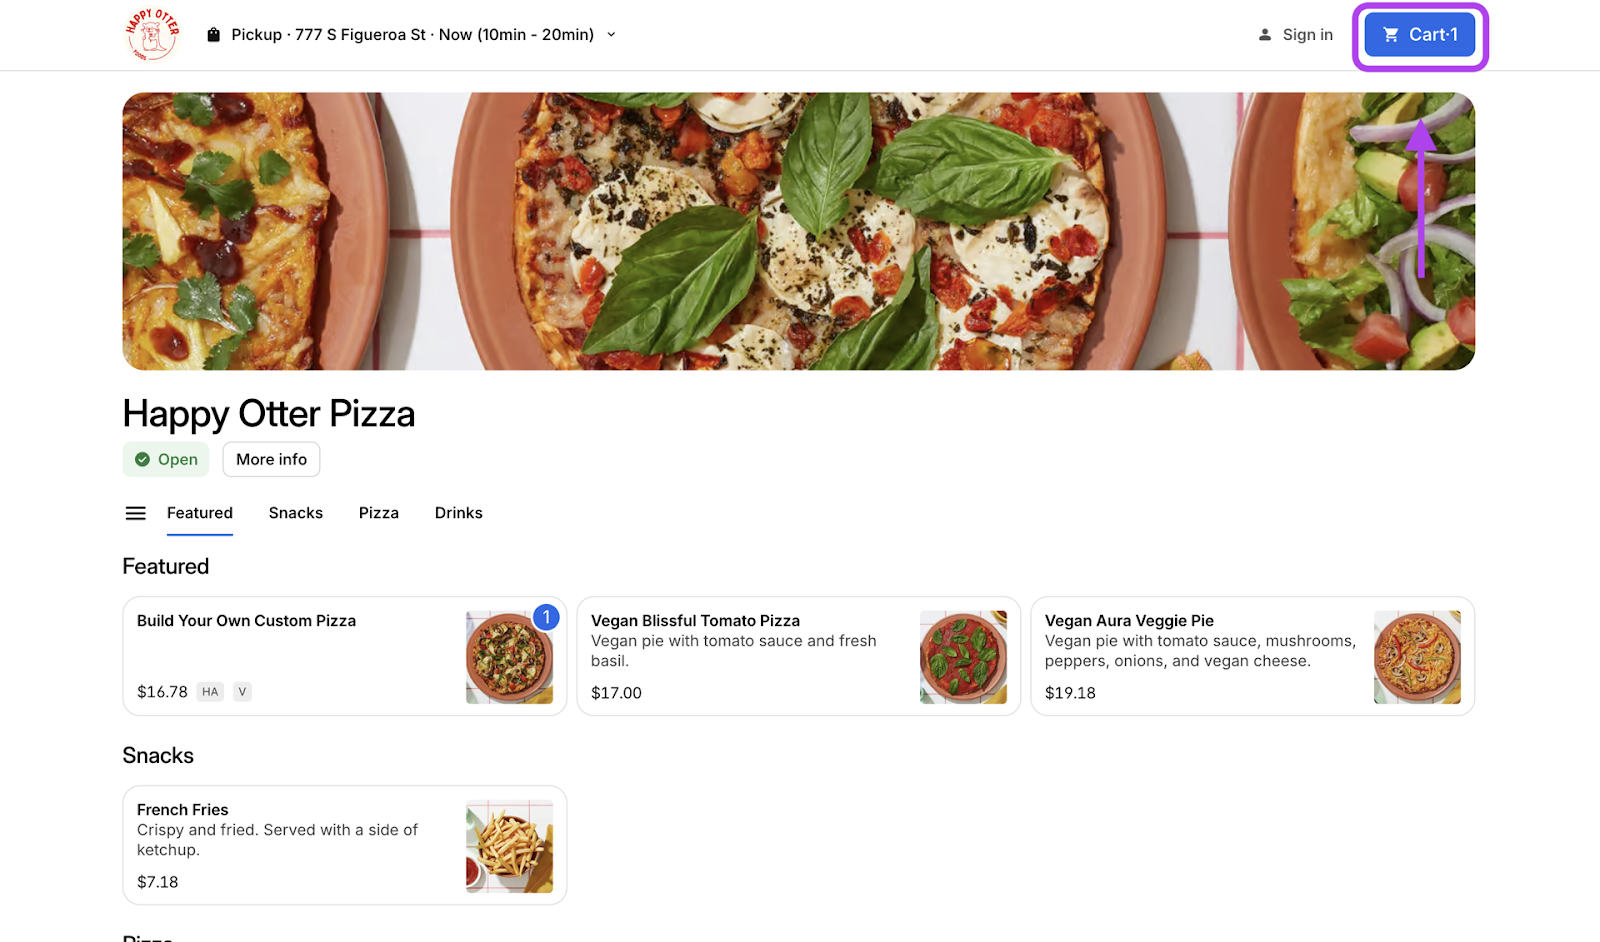Screen dimensions: 1600x942
Task: Switch to the Snacks tab
Action: pos(295,513)
